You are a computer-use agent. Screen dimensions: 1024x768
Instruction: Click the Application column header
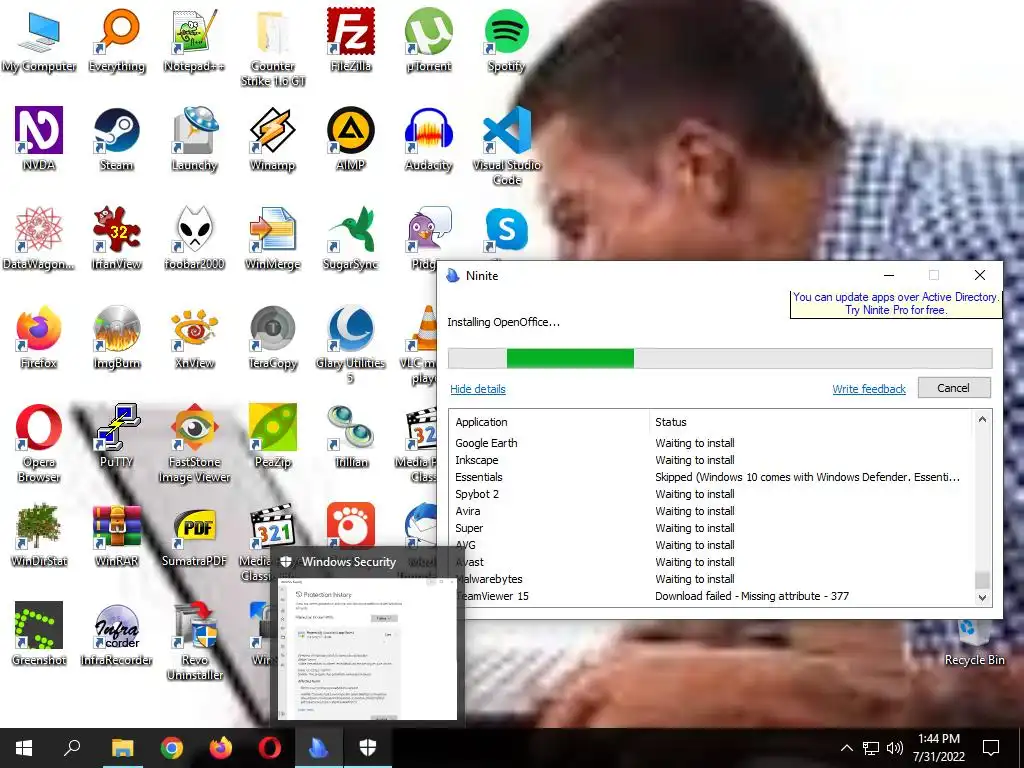pos(549,422)
